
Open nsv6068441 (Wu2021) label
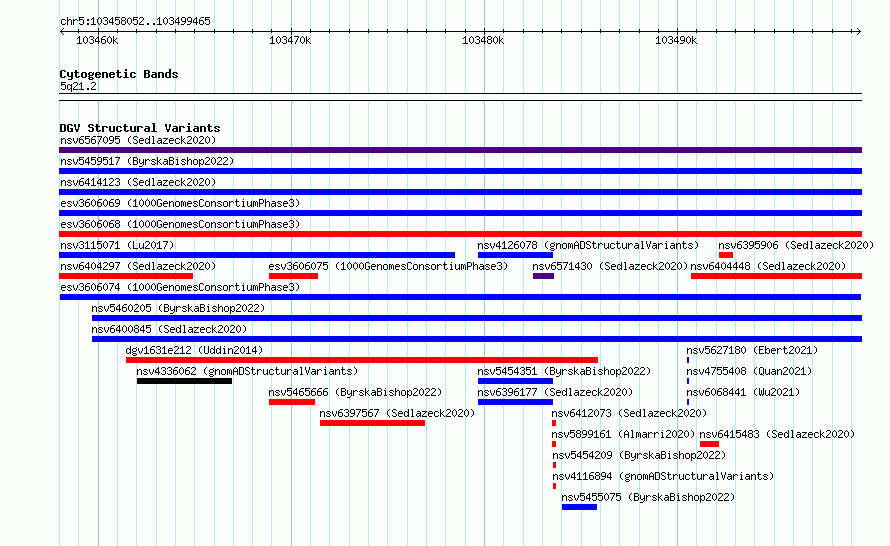click(743, 392)
